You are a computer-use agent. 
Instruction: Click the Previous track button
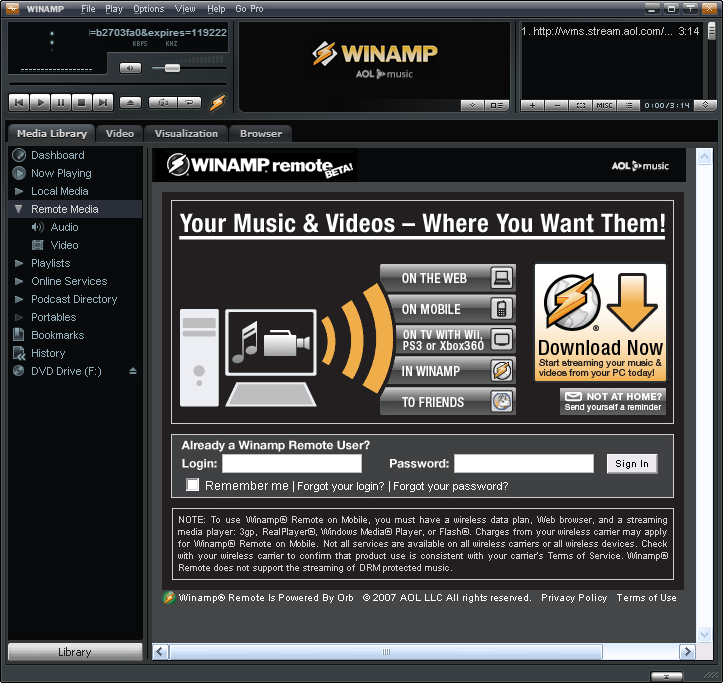pos(19,102)
